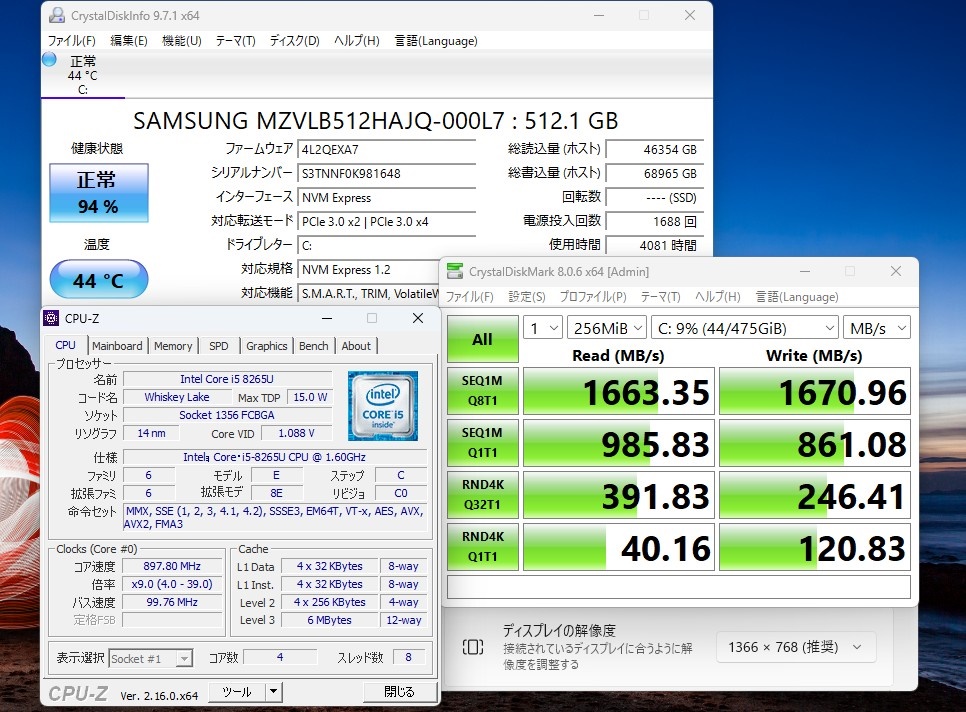Open ファイル(F) menu in CrystalDiskInfo

[x=71, y=41]
